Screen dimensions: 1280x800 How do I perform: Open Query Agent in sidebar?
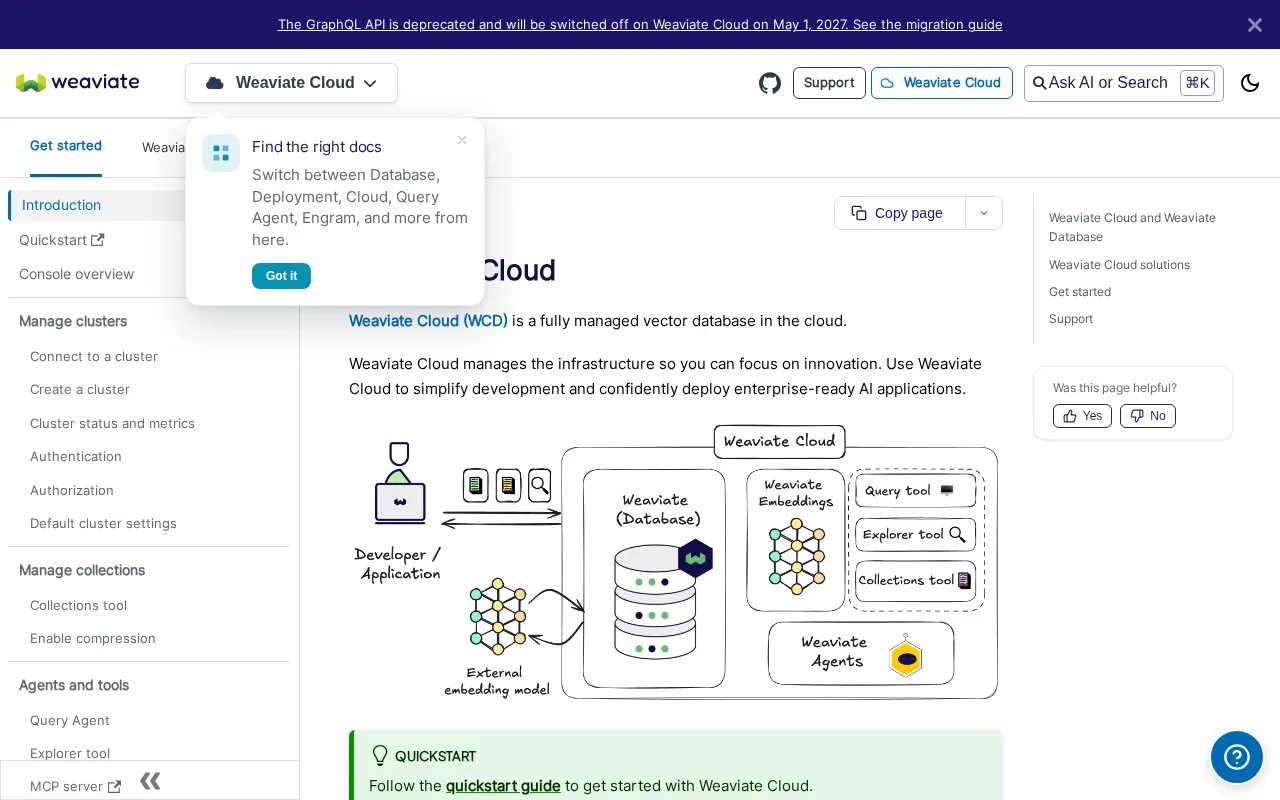(x=70, y=720)
